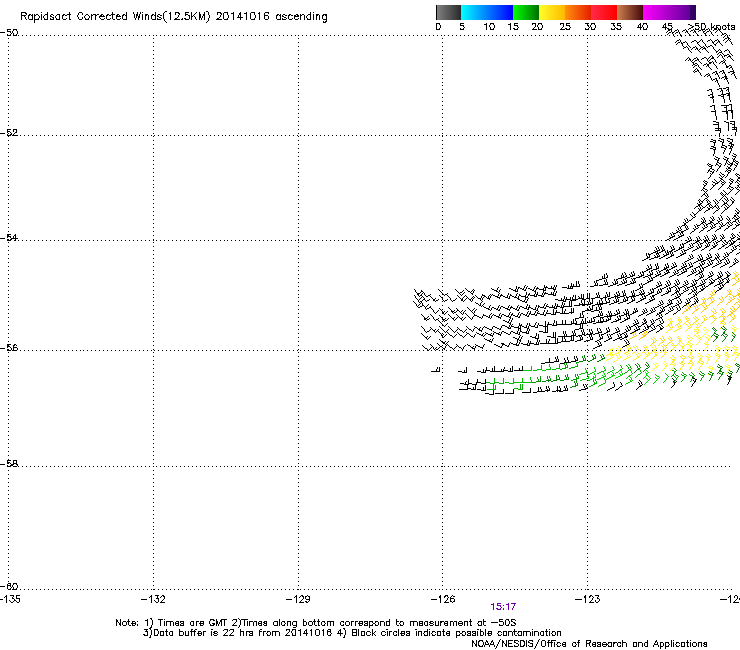Viewport: 740px width, 650px height.
Task: Click the '-52' latitude axis label
Action: [9, 133]
